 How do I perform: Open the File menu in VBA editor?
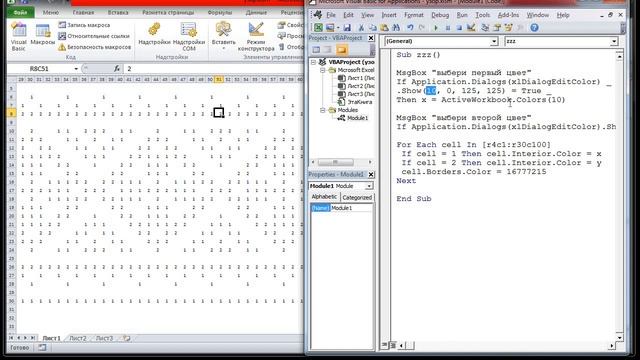click(331, 15)
